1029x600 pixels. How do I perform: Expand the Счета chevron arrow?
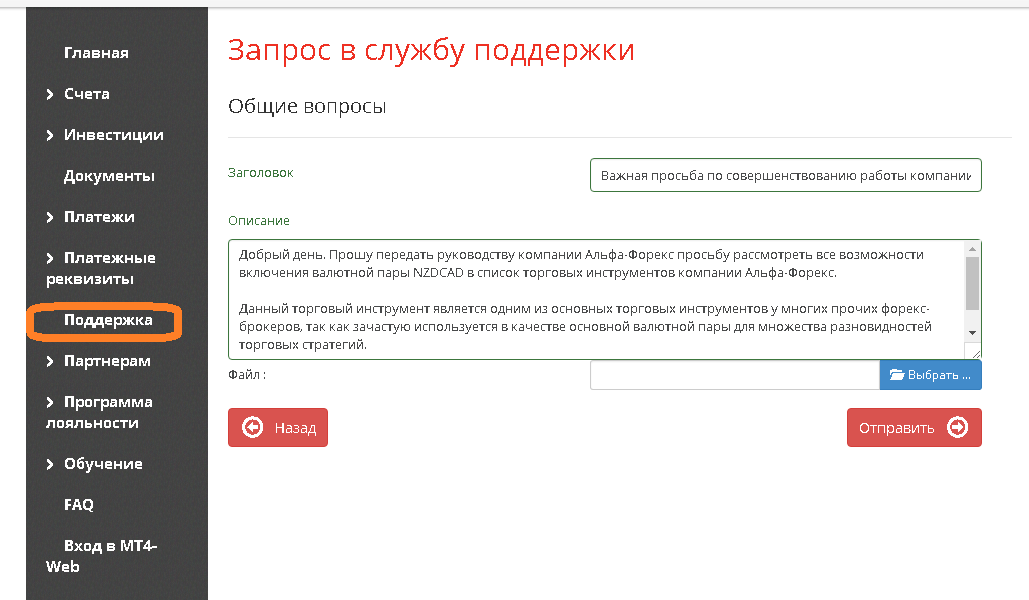[50, 95]
